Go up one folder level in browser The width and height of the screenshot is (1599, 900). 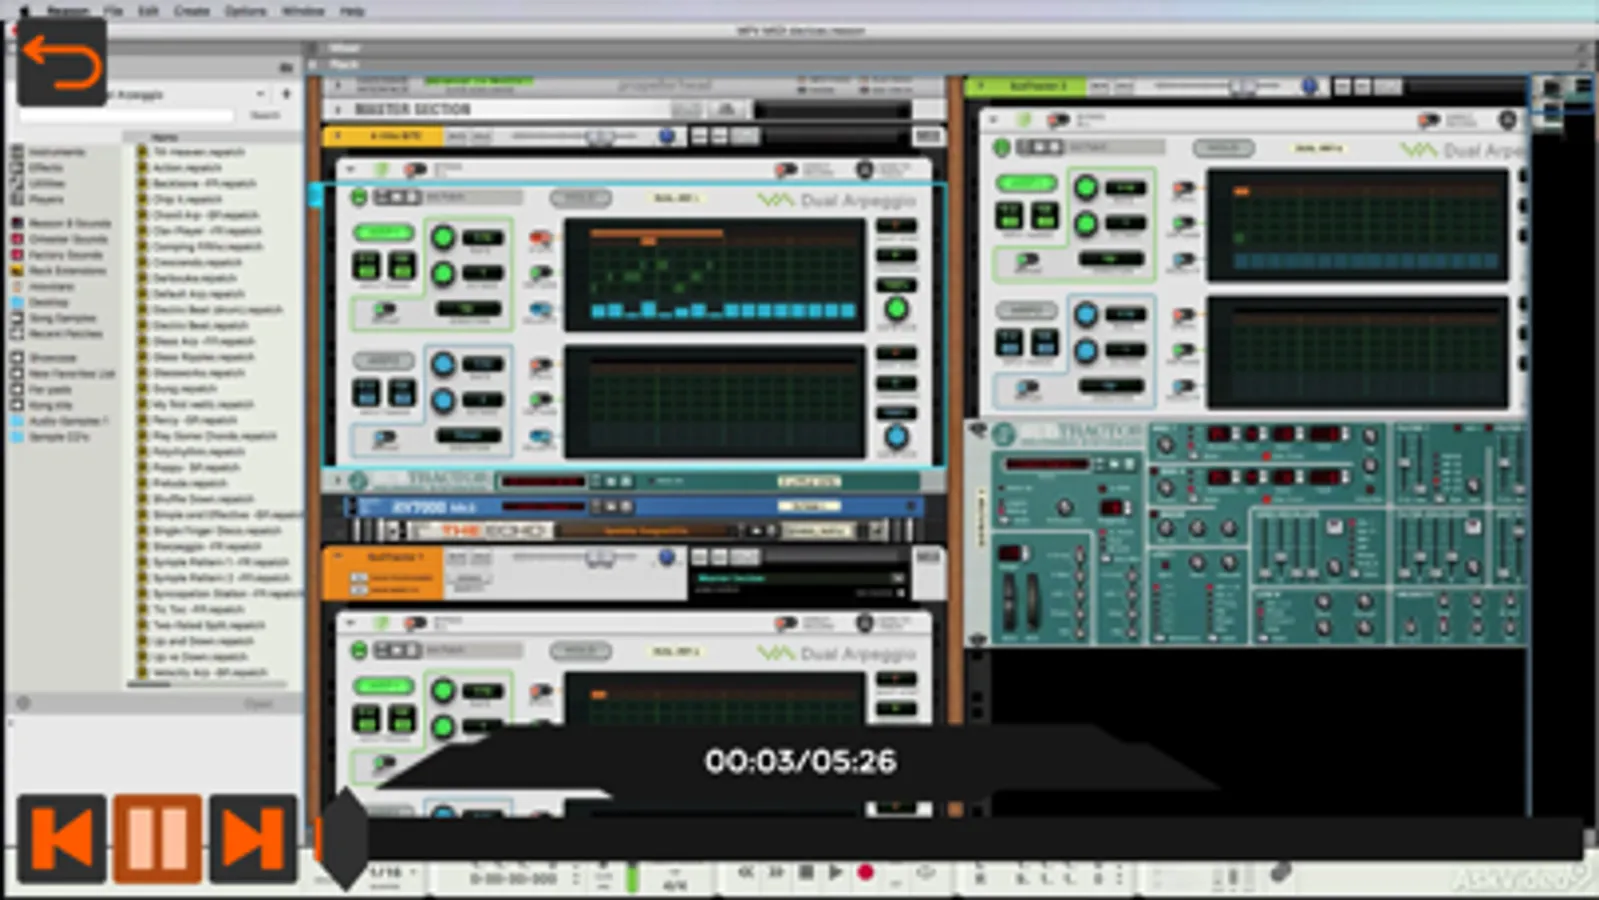click(286, 94)
